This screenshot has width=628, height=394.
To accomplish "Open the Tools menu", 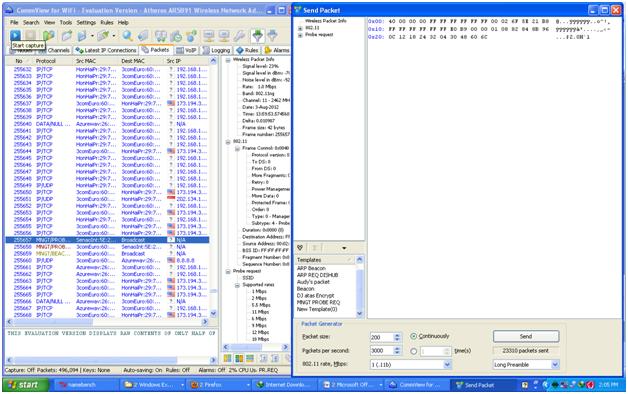I will [66, 22].
